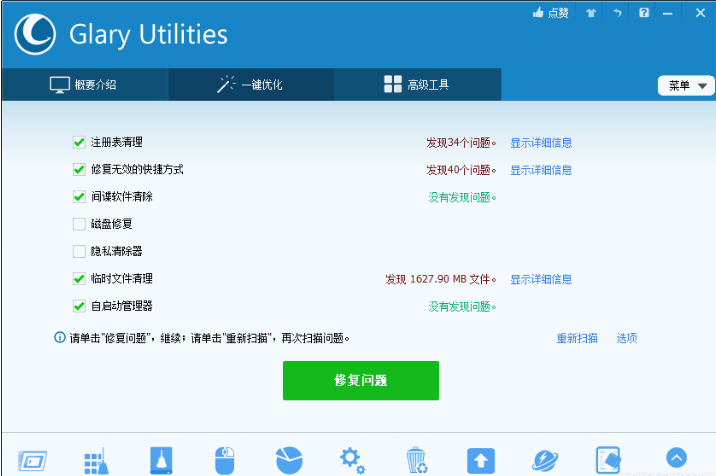
Task: Uncheck the 修复无效的快捷方式 checkbox
Action: pos(79,169)
